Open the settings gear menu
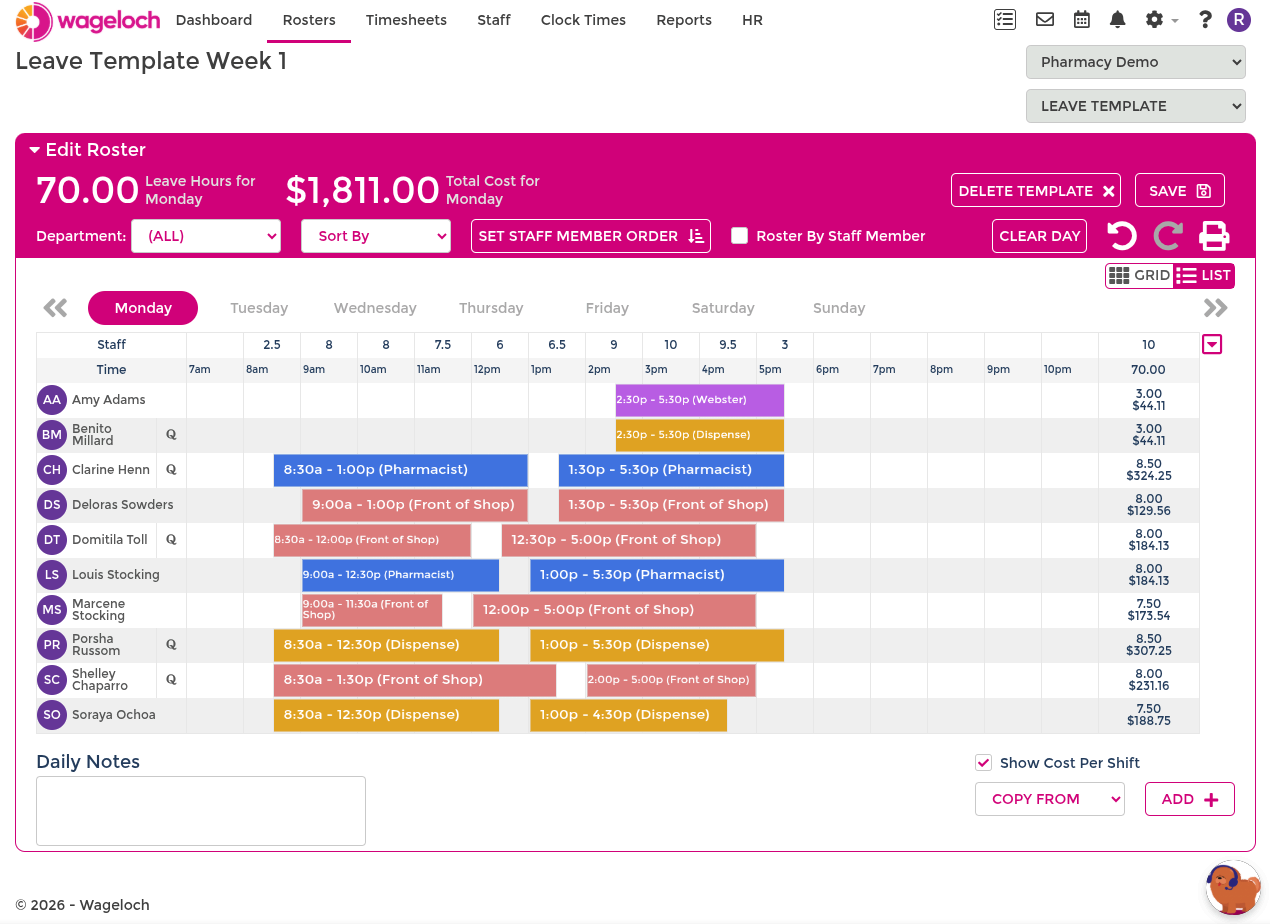Image resolution: width=1270 pixels, height=924 pixels. pos(1161,19)
